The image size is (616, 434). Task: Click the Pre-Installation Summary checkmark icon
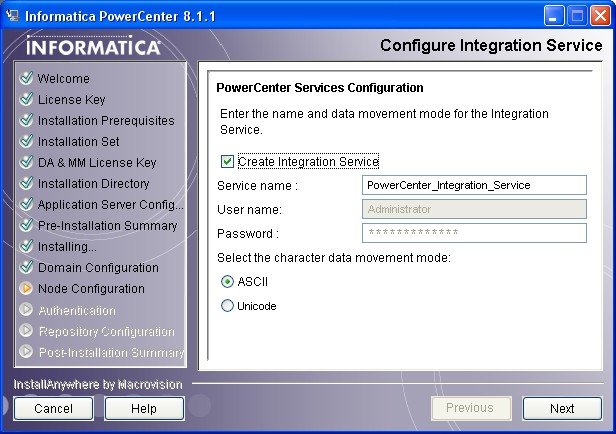click(x=26, y=225)
